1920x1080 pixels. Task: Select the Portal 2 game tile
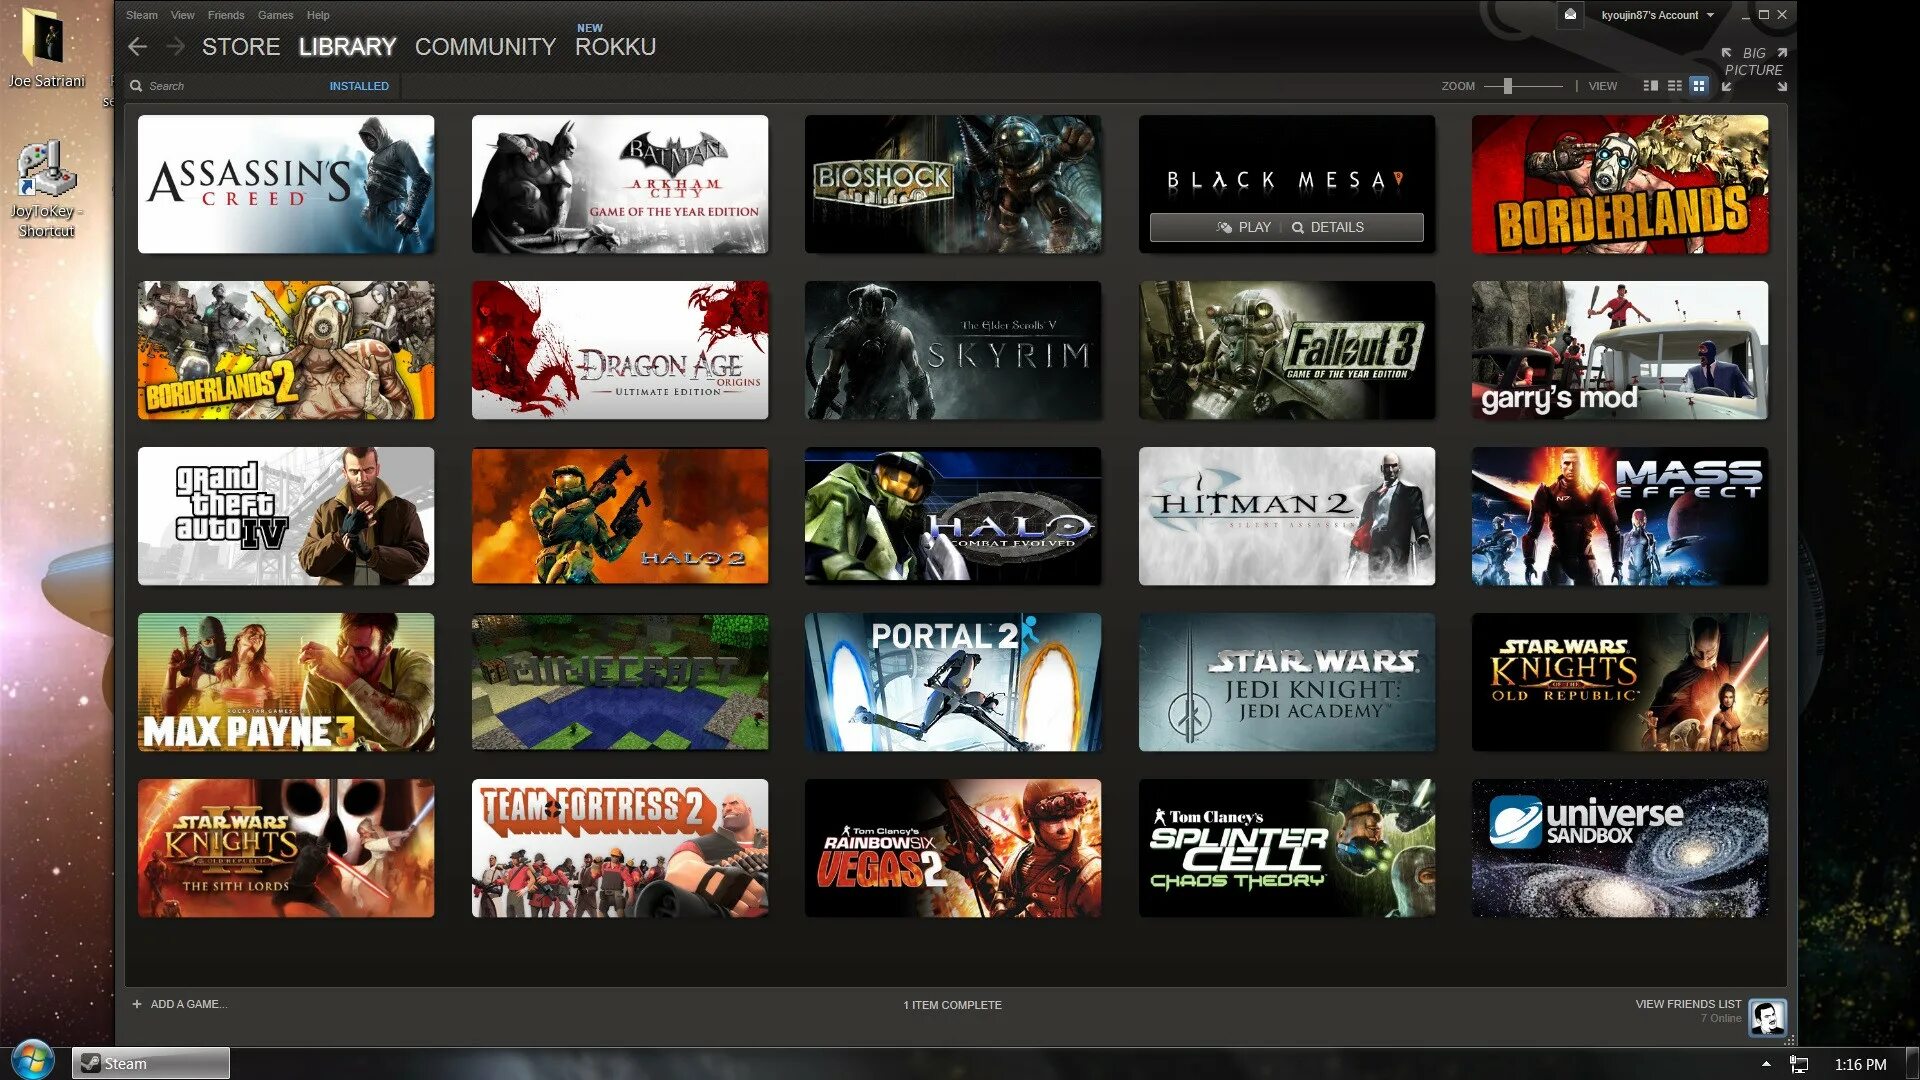pos(952,682)
